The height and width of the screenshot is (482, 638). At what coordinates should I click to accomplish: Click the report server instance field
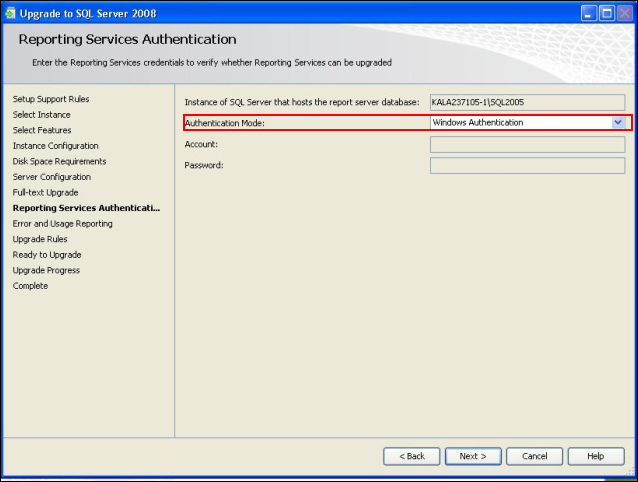(x=527, y=102)
